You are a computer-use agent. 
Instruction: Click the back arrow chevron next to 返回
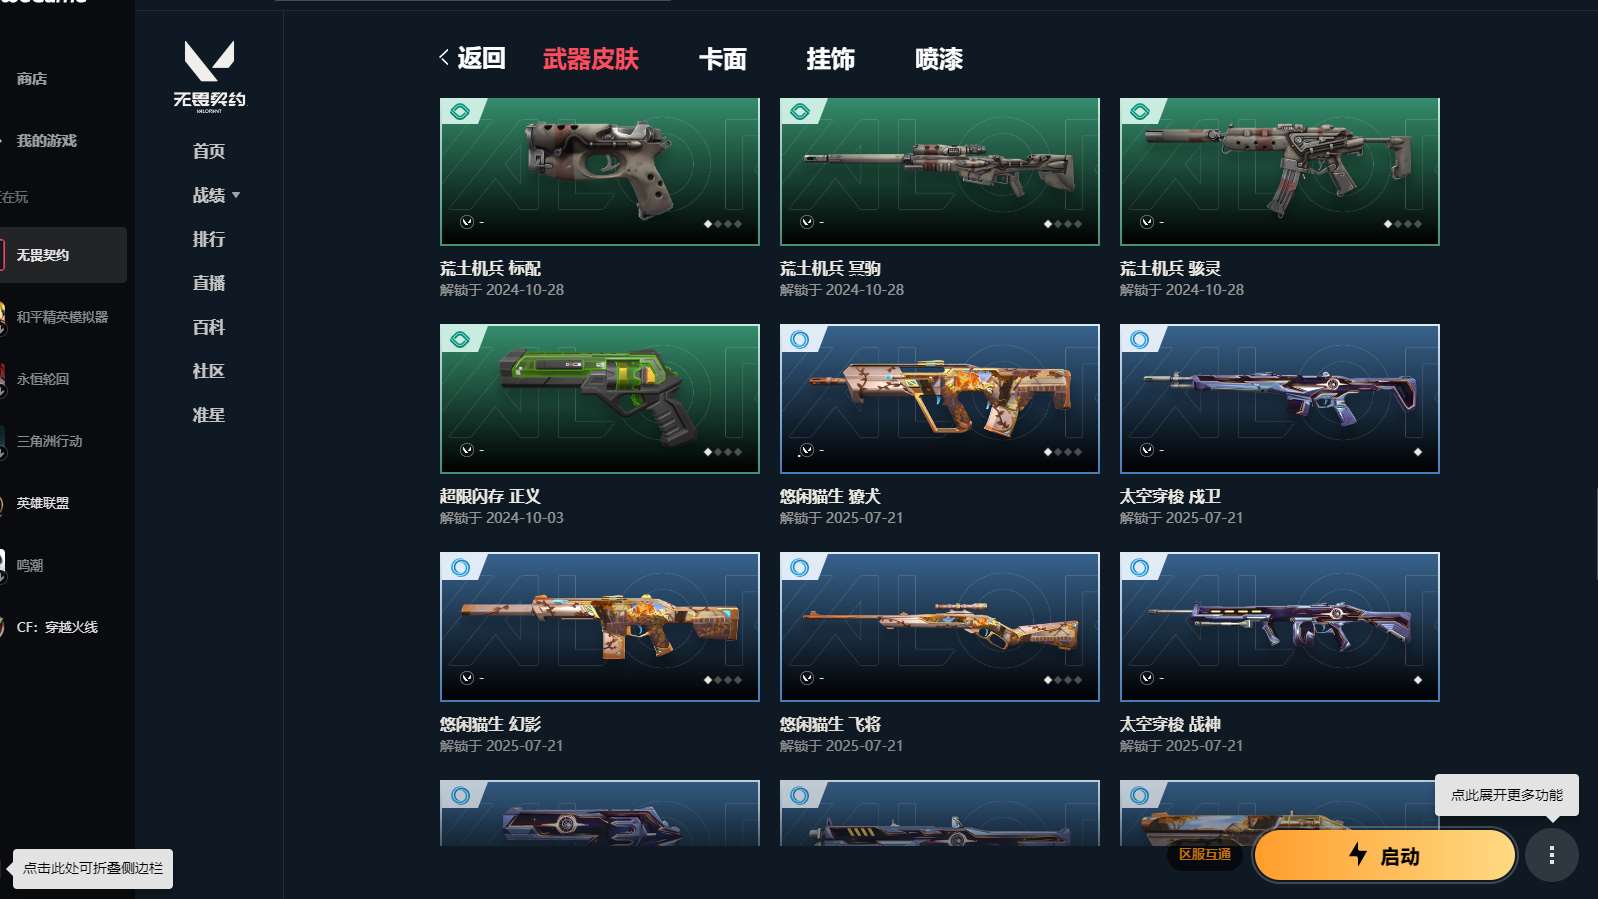443,58
